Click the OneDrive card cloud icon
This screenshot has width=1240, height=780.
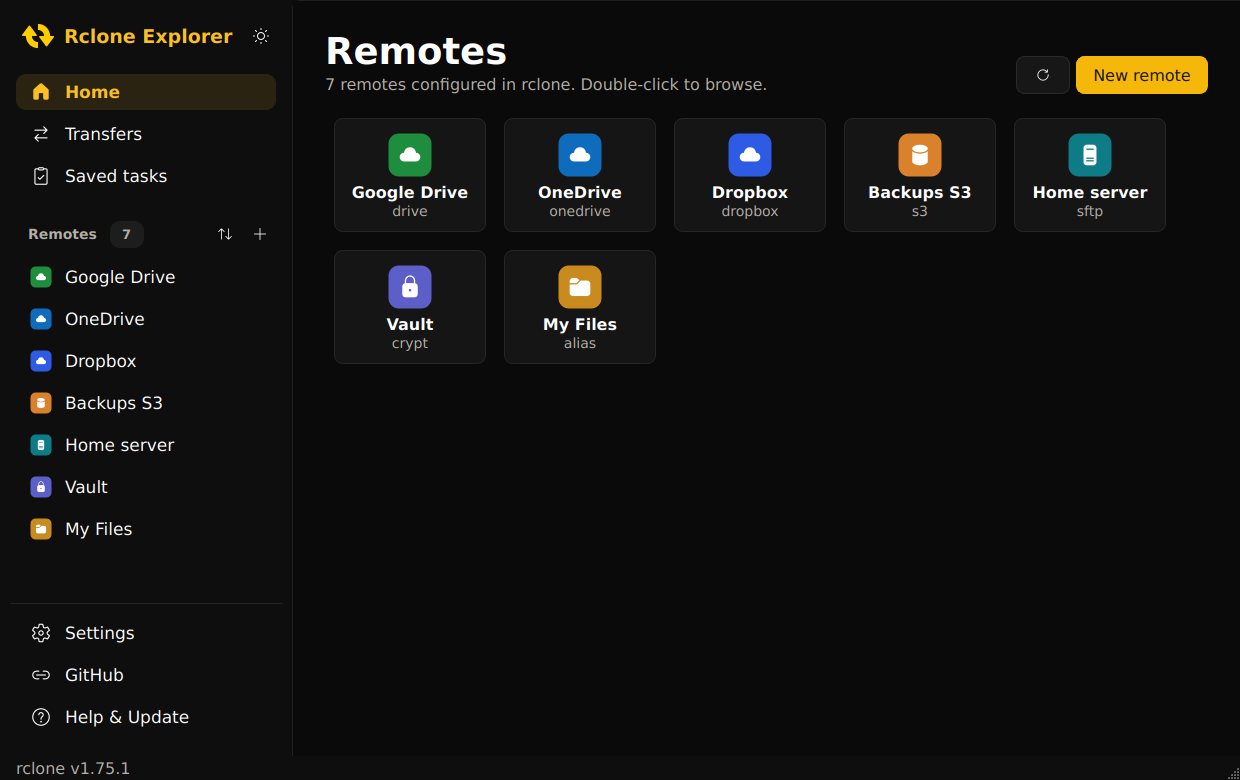(x=580, y=155)
